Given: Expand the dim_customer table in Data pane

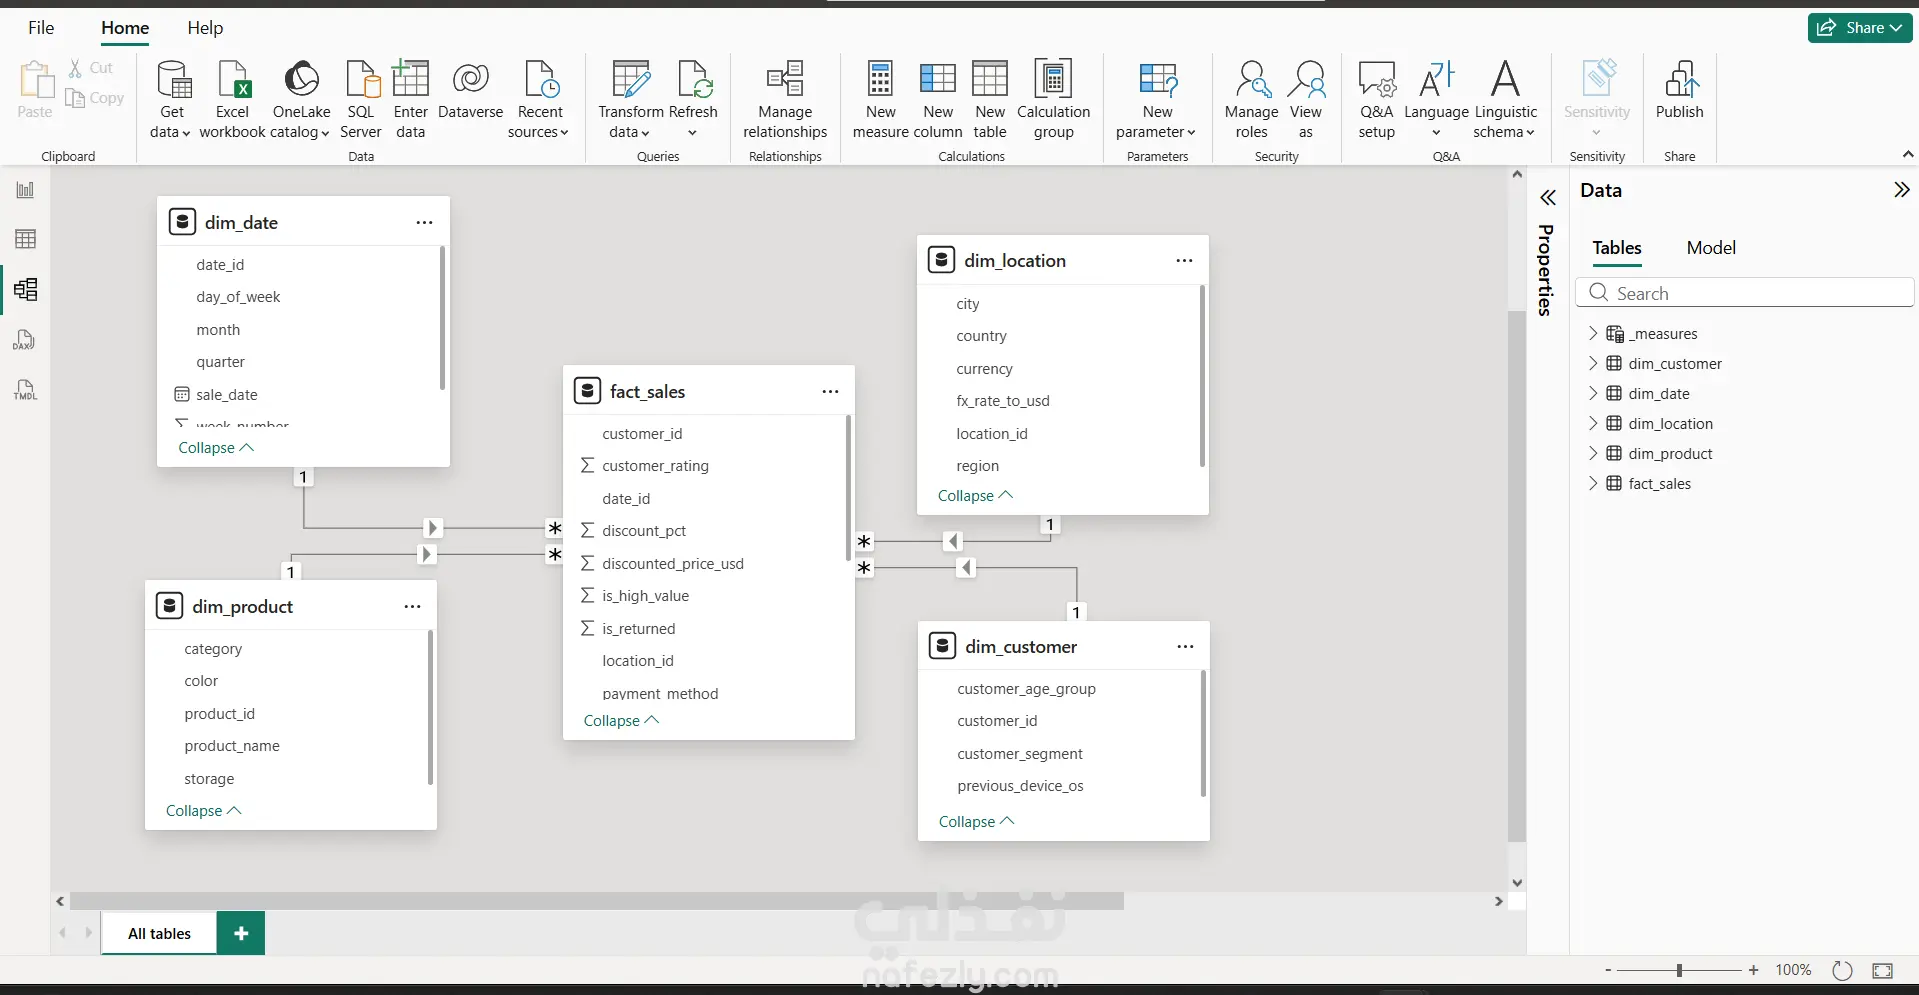Looking at the screenshot, I should coord(1593,363).
